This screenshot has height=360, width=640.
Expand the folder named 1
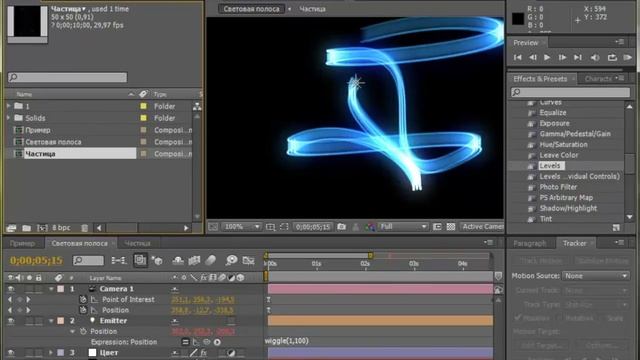coord(9,106)
